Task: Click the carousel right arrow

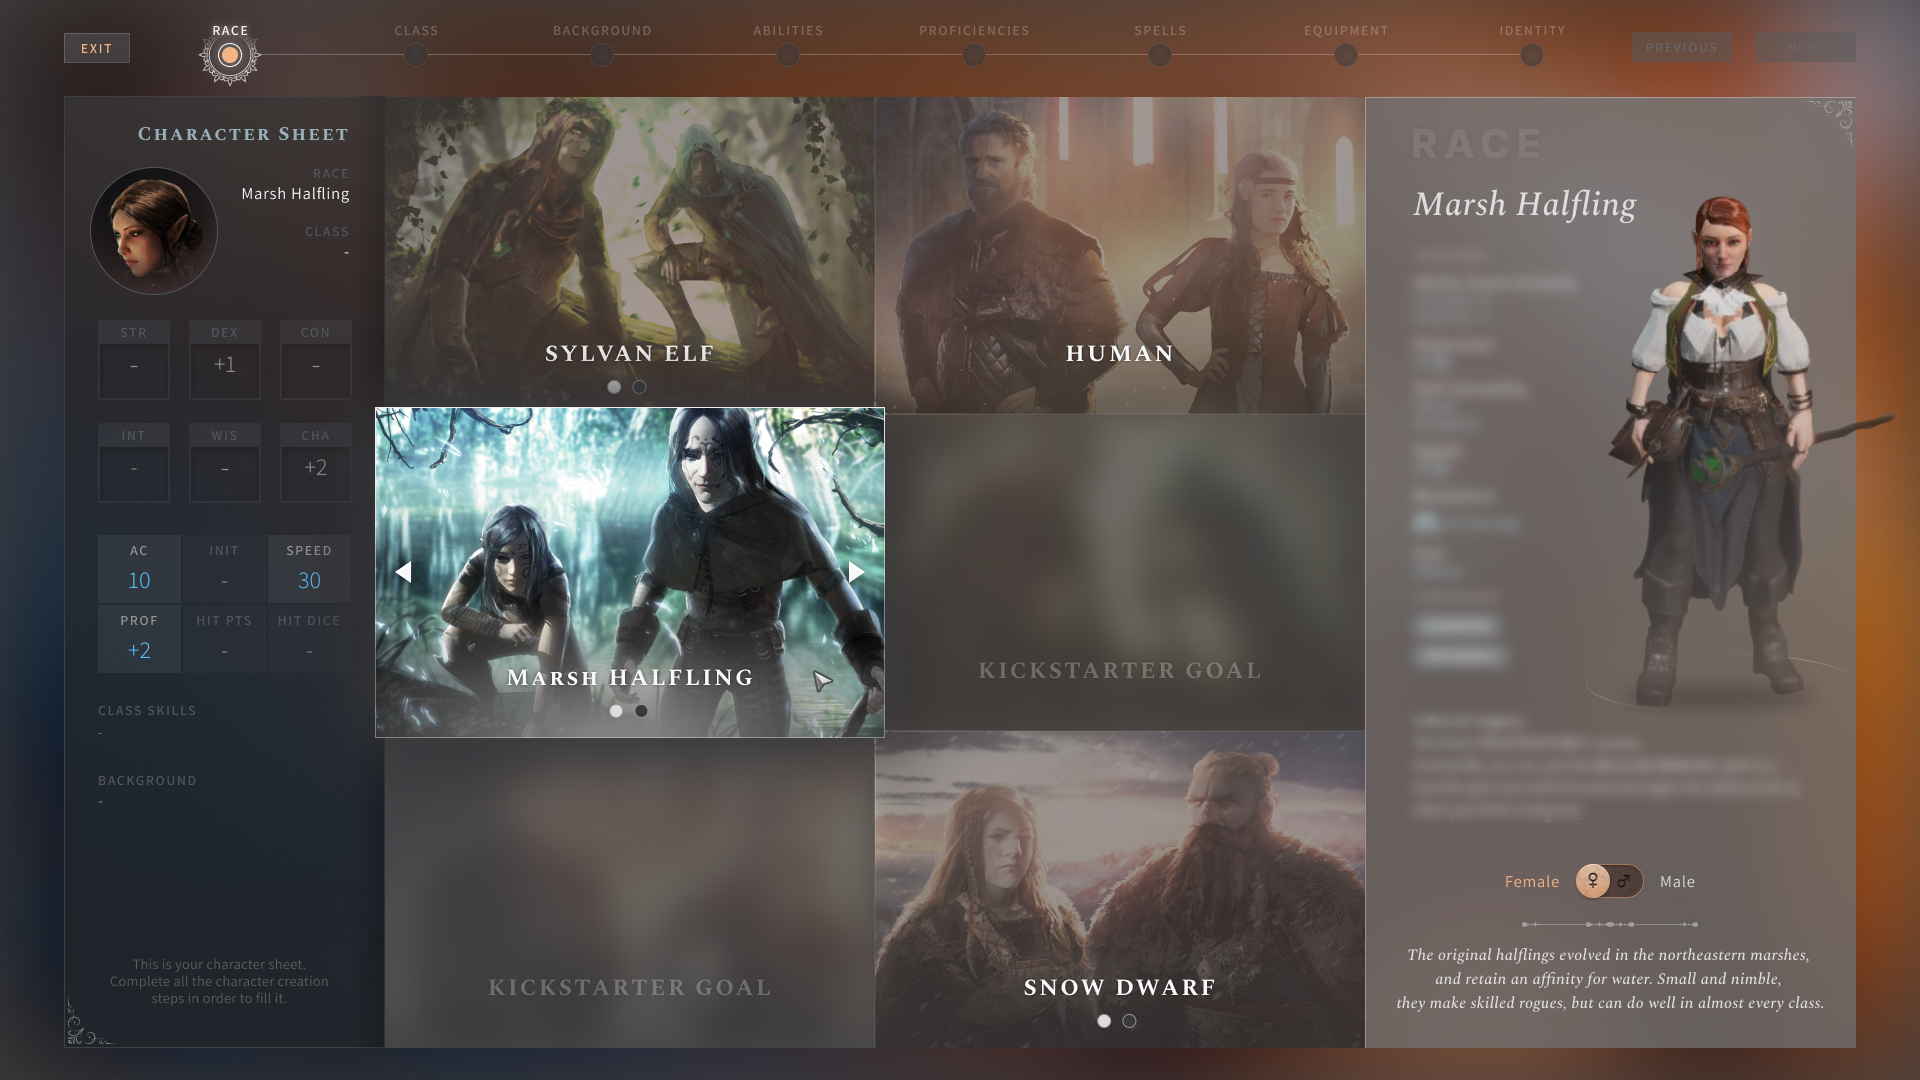Action: (856, 572)
